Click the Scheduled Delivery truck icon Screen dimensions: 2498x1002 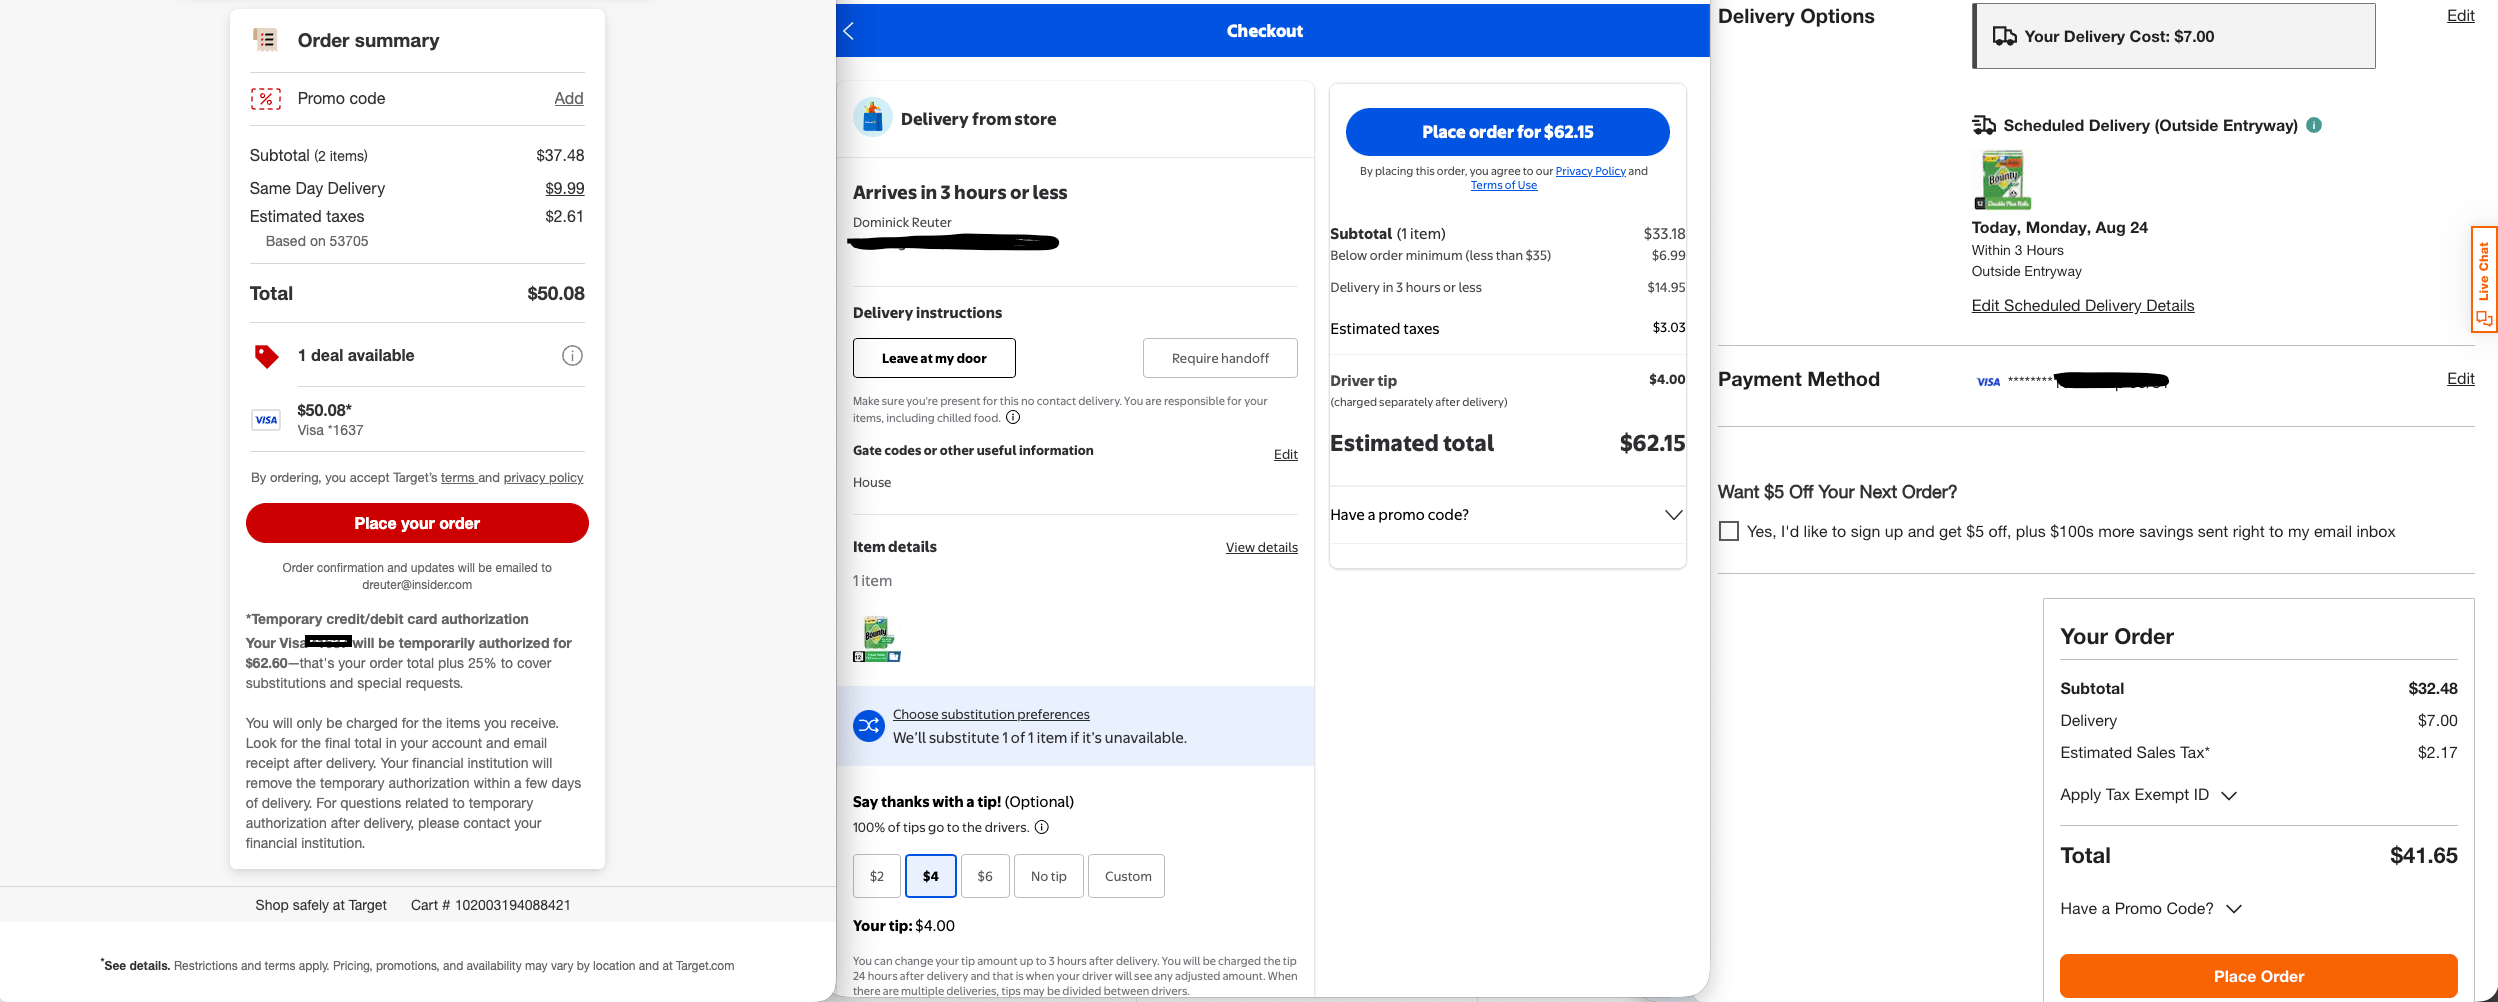click(x=1983, y=126)
